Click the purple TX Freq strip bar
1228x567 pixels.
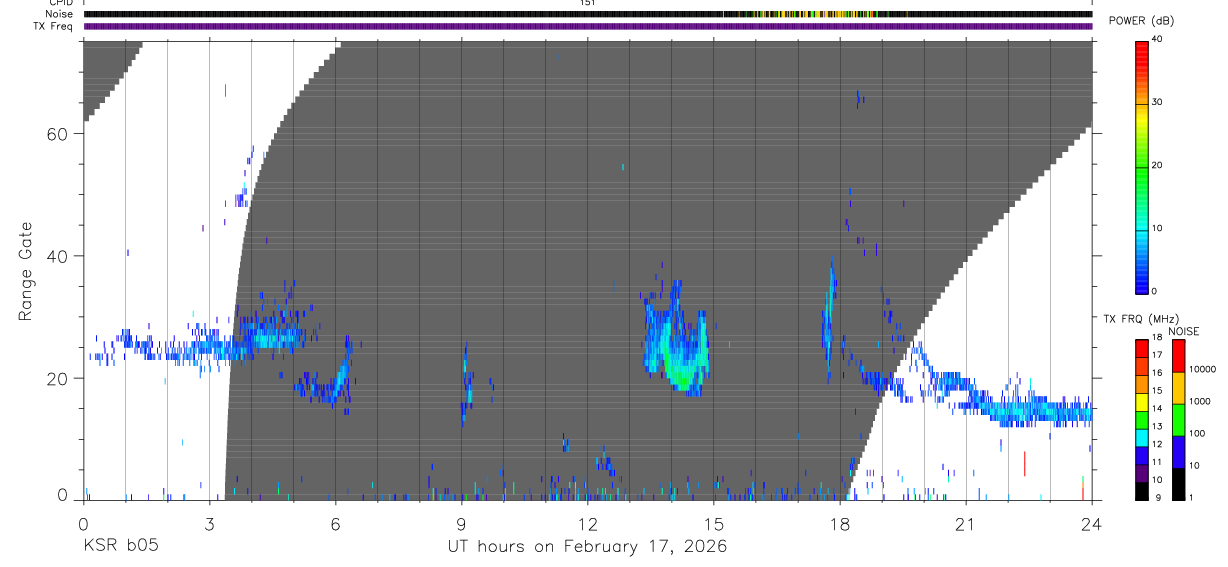point(587,26)
